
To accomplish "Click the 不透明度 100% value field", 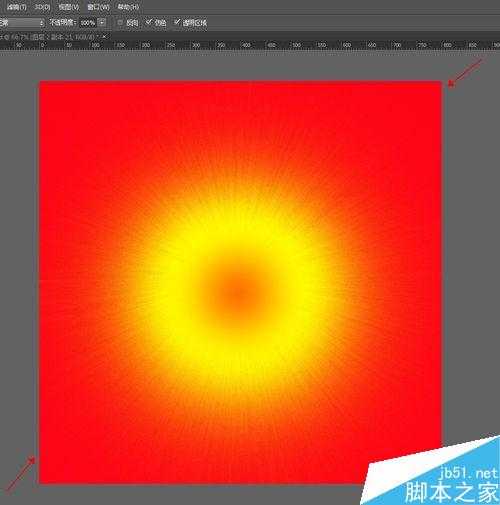I will pos(88,23).
